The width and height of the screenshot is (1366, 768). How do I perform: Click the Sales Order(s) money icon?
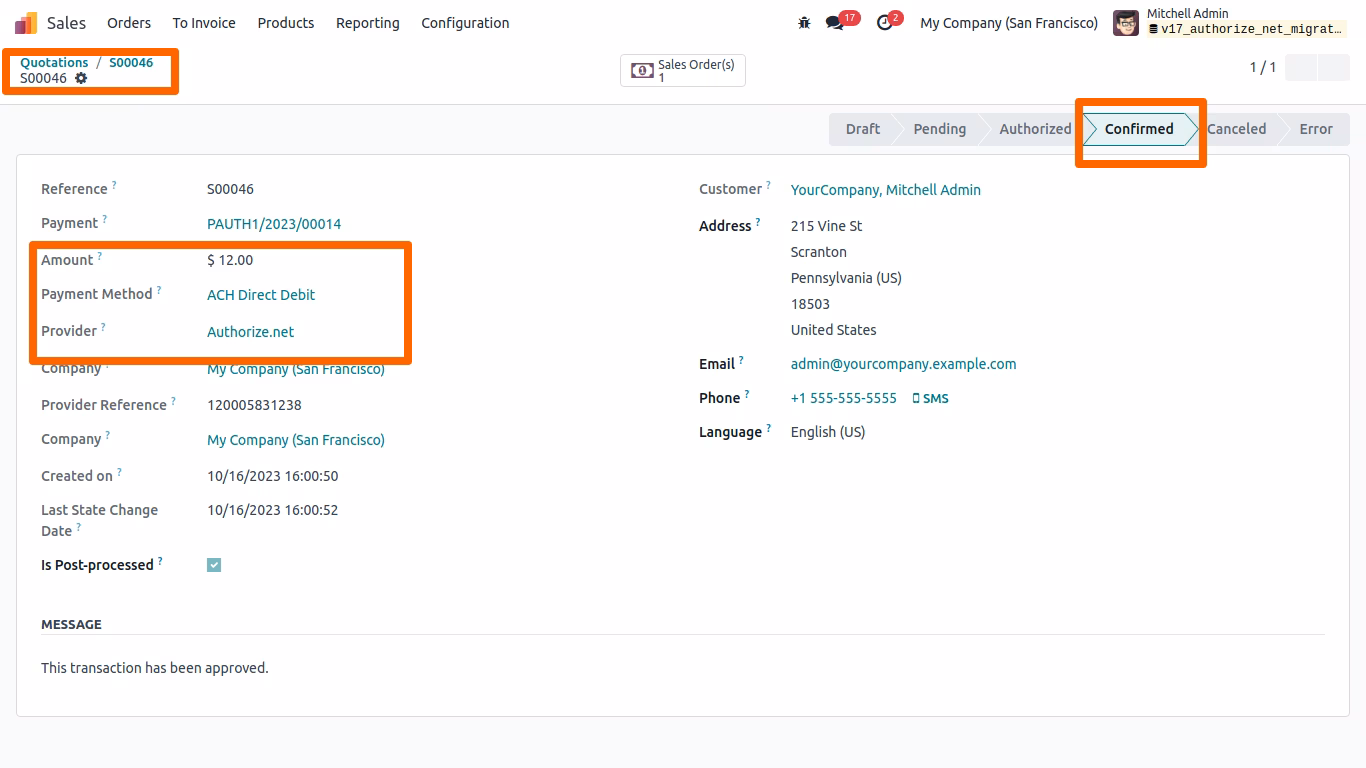pos(642,71)
